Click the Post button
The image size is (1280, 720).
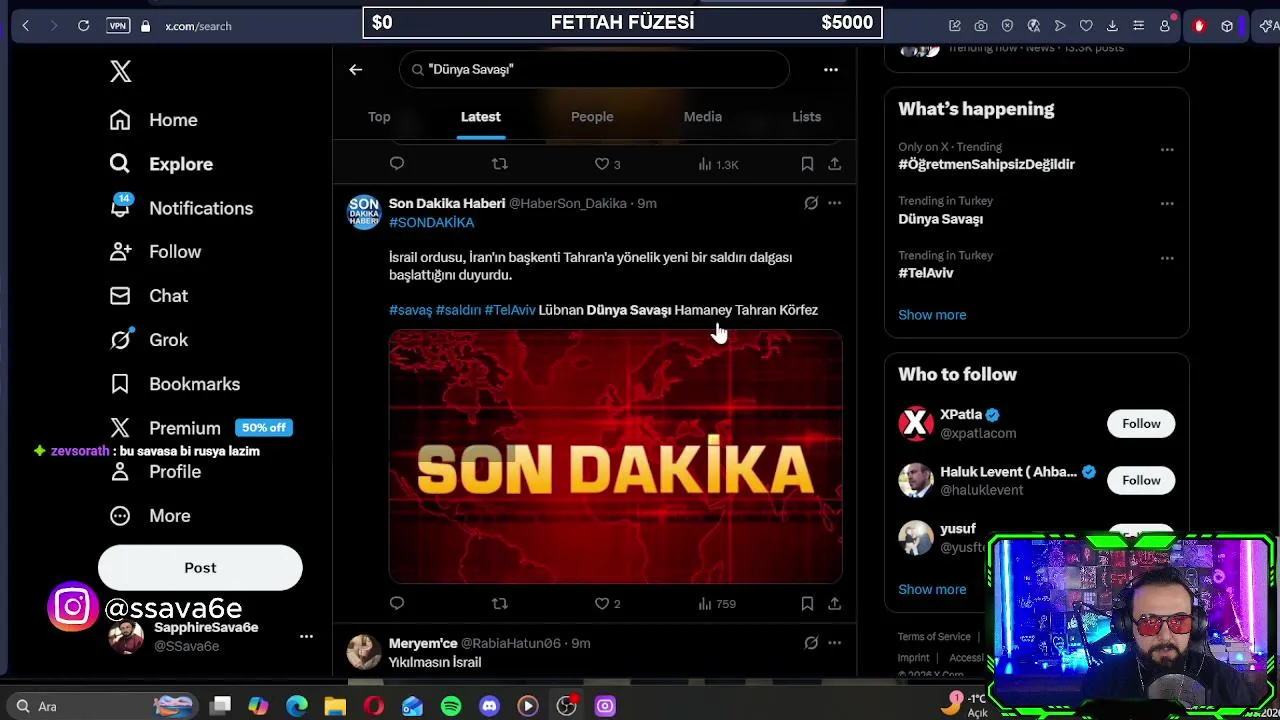200,568
